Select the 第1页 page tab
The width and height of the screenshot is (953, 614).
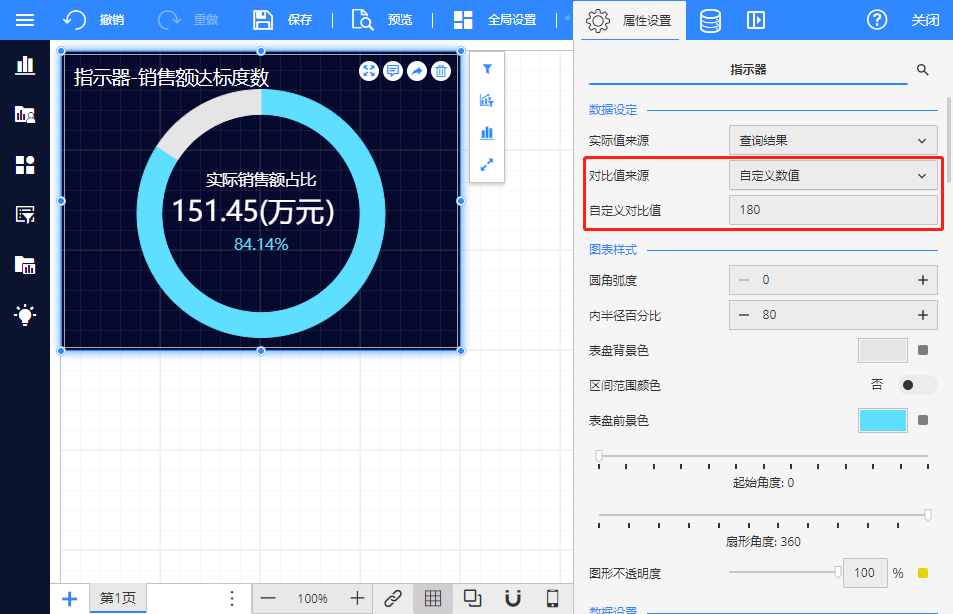(x=118, y=598)
